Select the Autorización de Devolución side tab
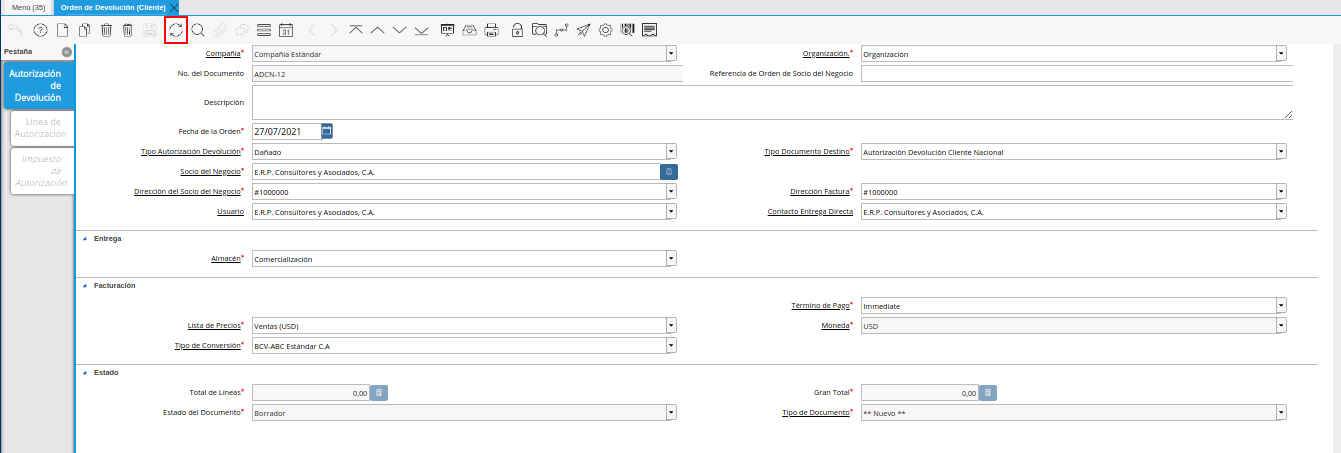This screenshot has height=453, width=1341. click(37, 86)
